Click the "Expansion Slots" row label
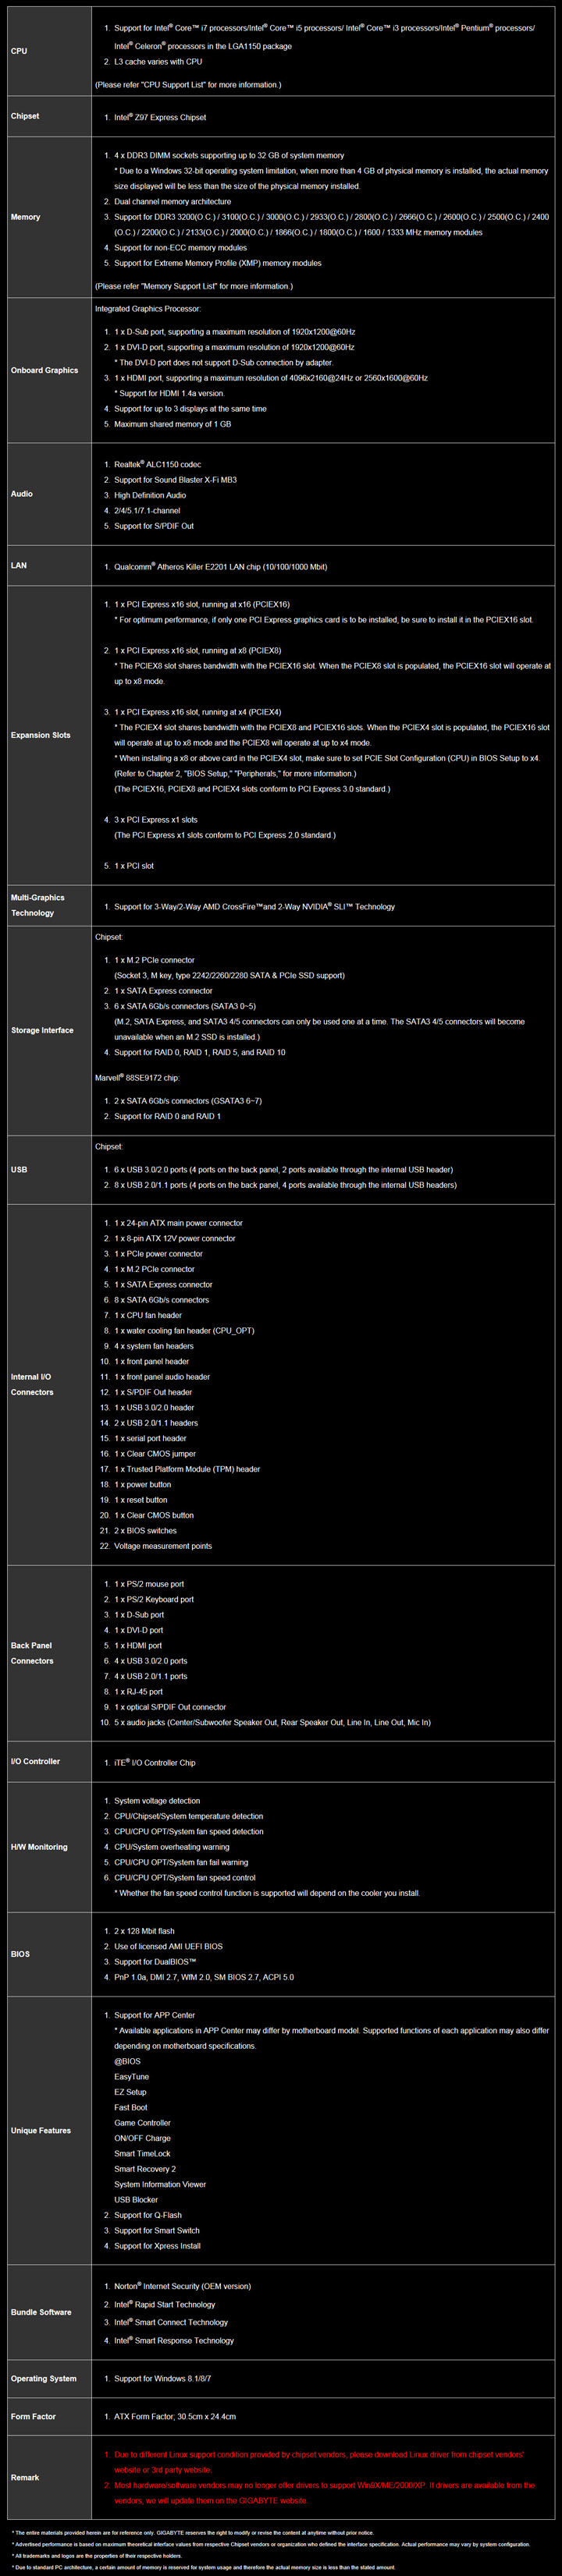Image resolution: width=562 pixels, height=2576 pixels. pyautogui.click(x=41, y=735)
